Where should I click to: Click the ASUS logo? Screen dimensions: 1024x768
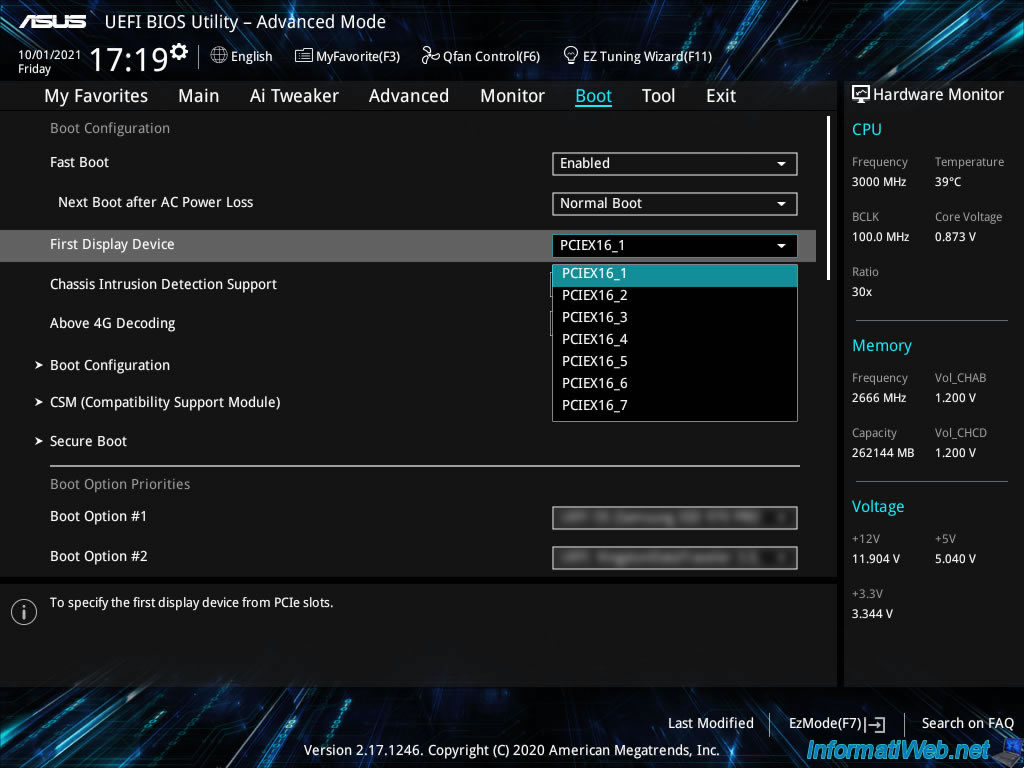[x=52, y=22]
